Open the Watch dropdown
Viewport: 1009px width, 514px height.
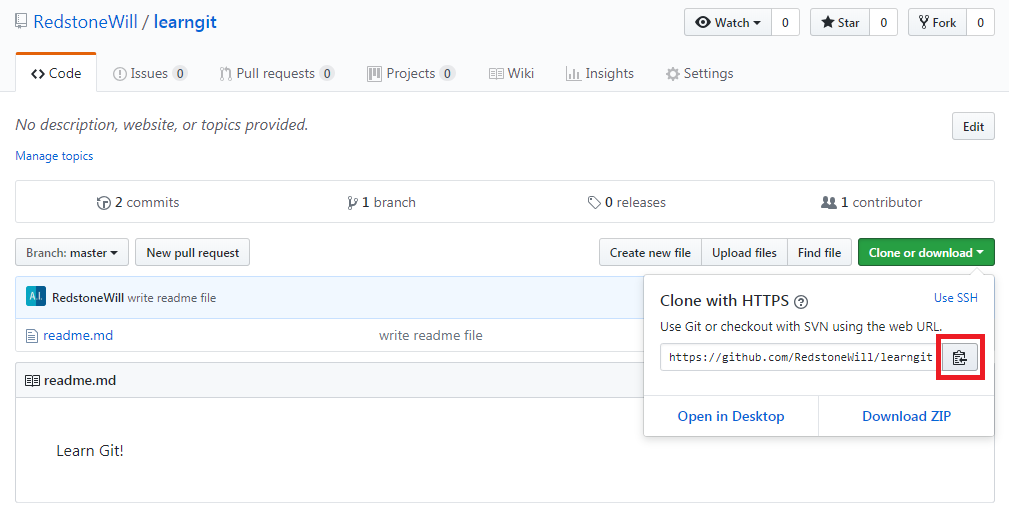728,23
